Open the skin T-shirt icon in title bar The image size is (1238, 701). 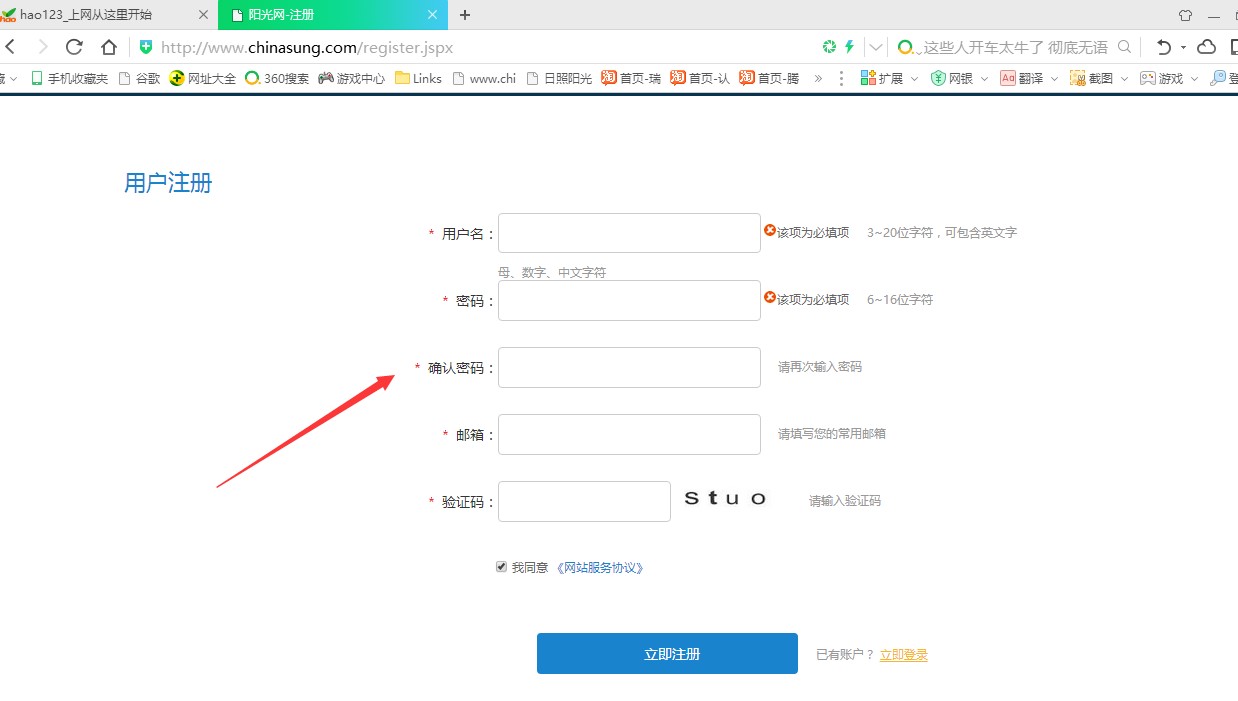pos(1186,15)
